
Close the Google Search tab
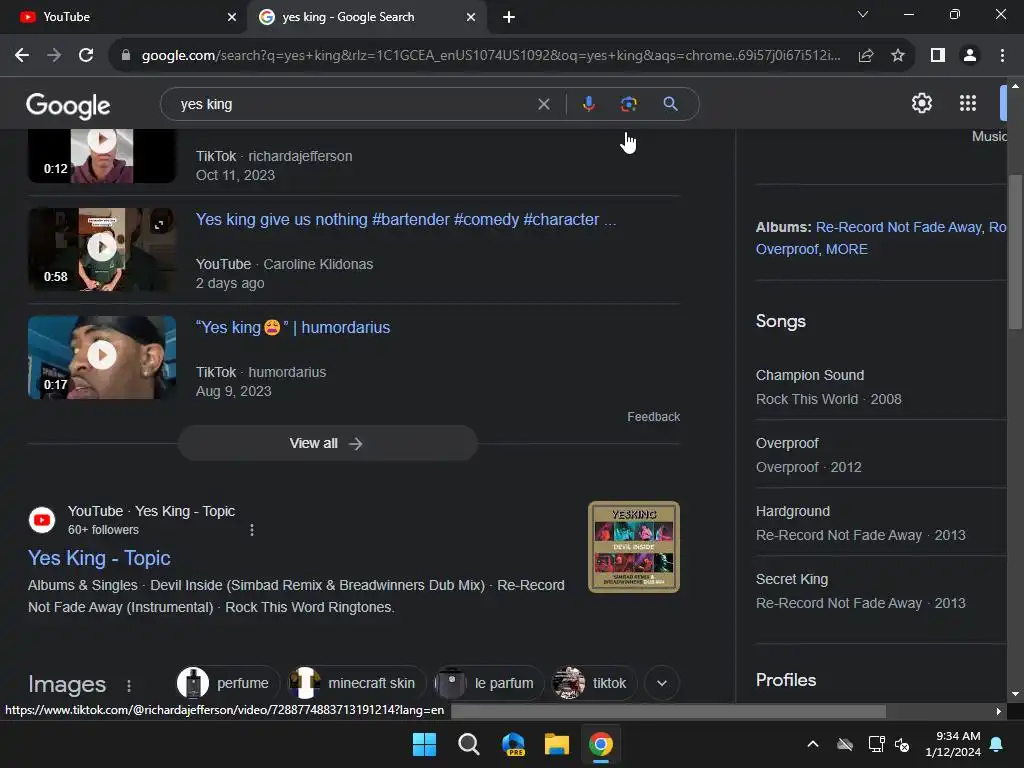471,17
